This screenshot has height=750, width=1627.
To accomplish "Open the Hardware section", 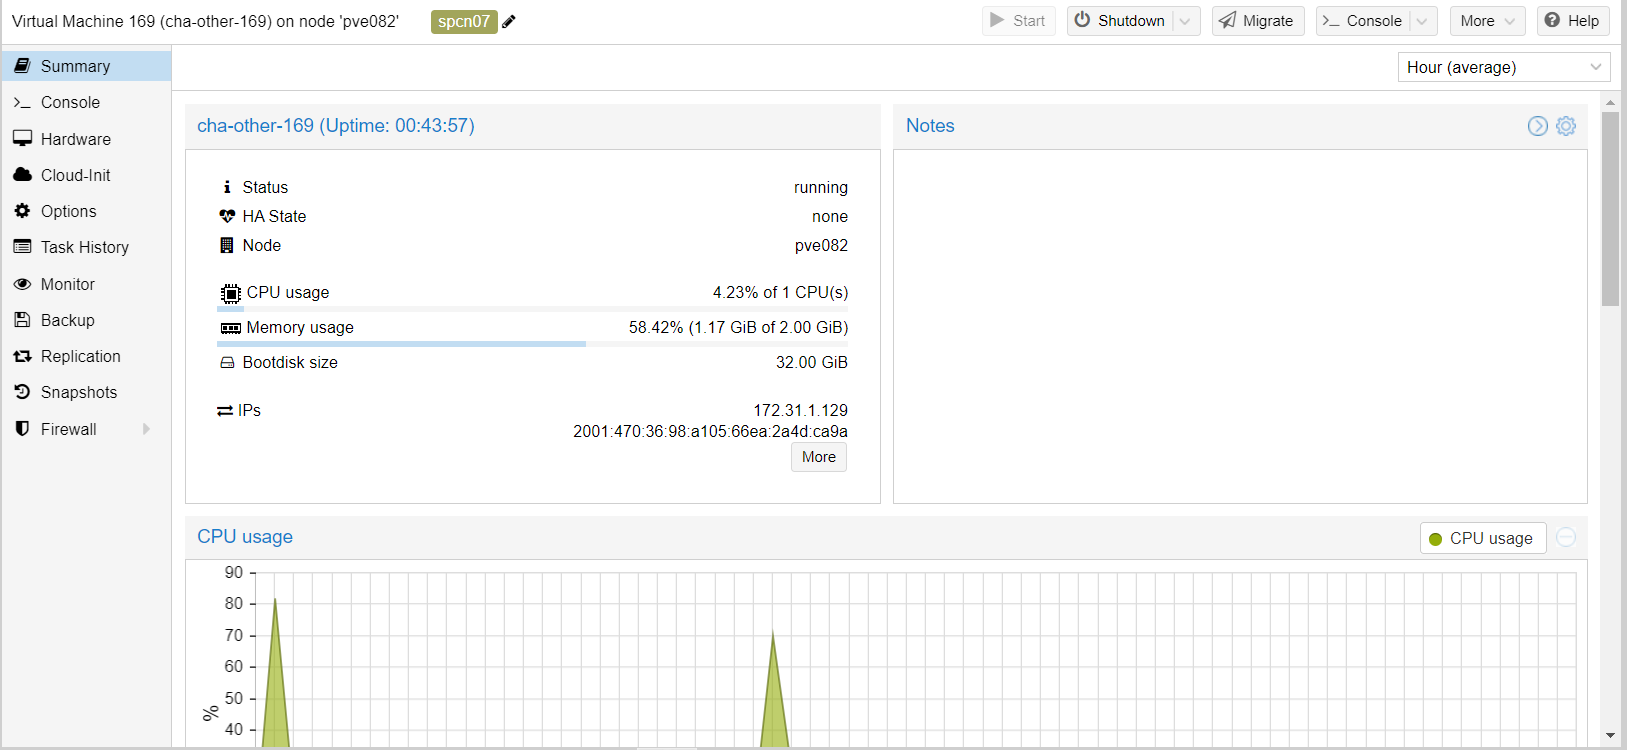I will (x=87, y=139).
